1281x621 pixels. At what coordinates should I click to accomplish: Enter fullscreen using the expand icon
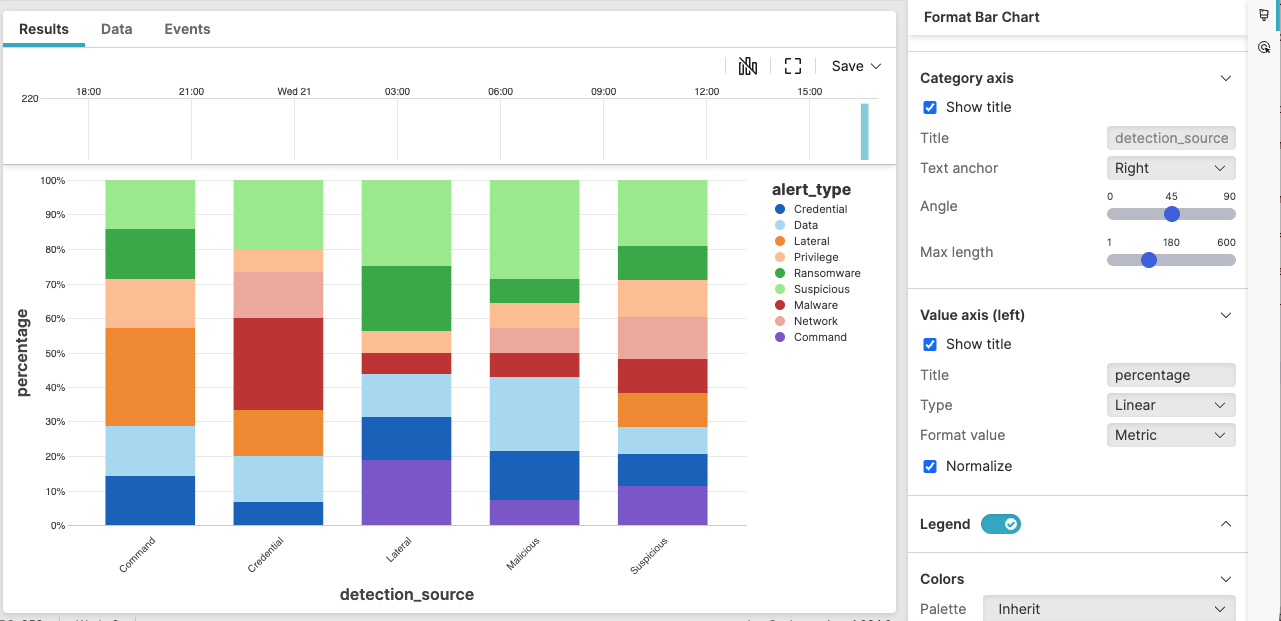[x=793, y=66]
